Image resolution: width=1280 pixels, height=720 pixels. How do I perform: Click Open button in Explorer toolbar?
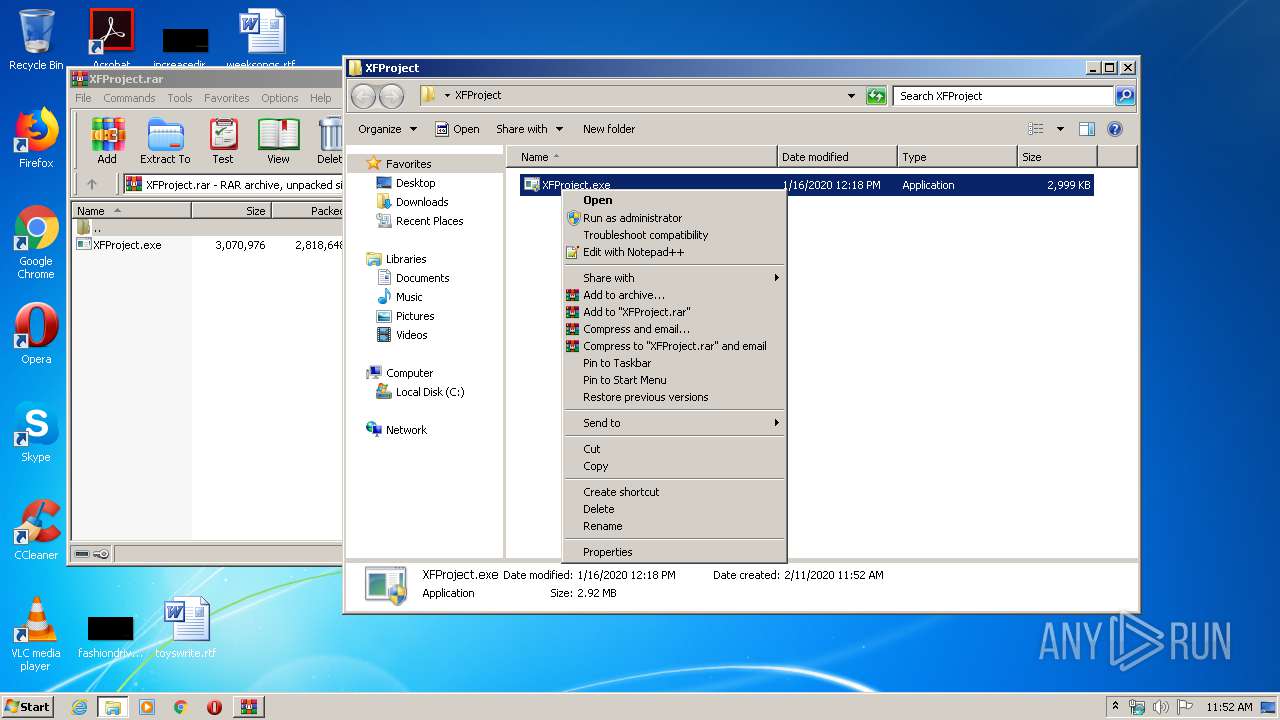point(457,129)
